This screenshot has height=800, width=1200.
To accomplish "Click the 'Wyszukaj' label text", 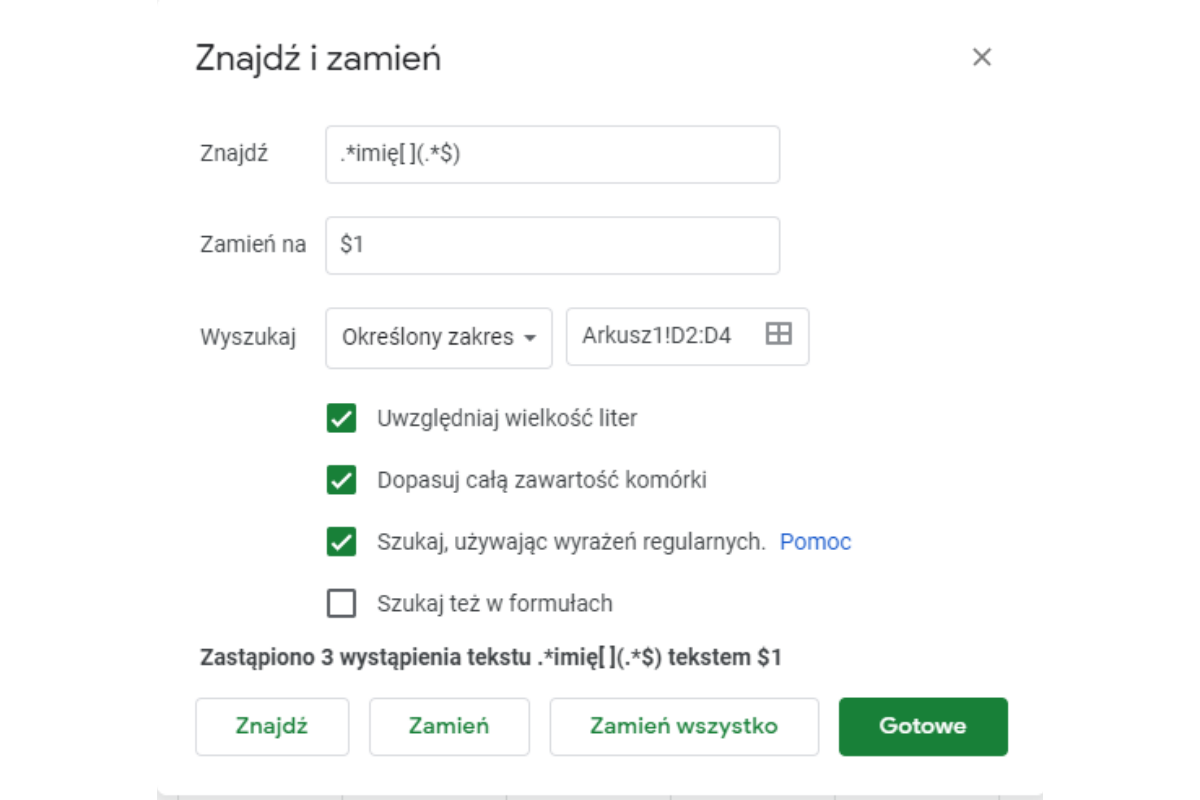I will (x=248, y=337).
